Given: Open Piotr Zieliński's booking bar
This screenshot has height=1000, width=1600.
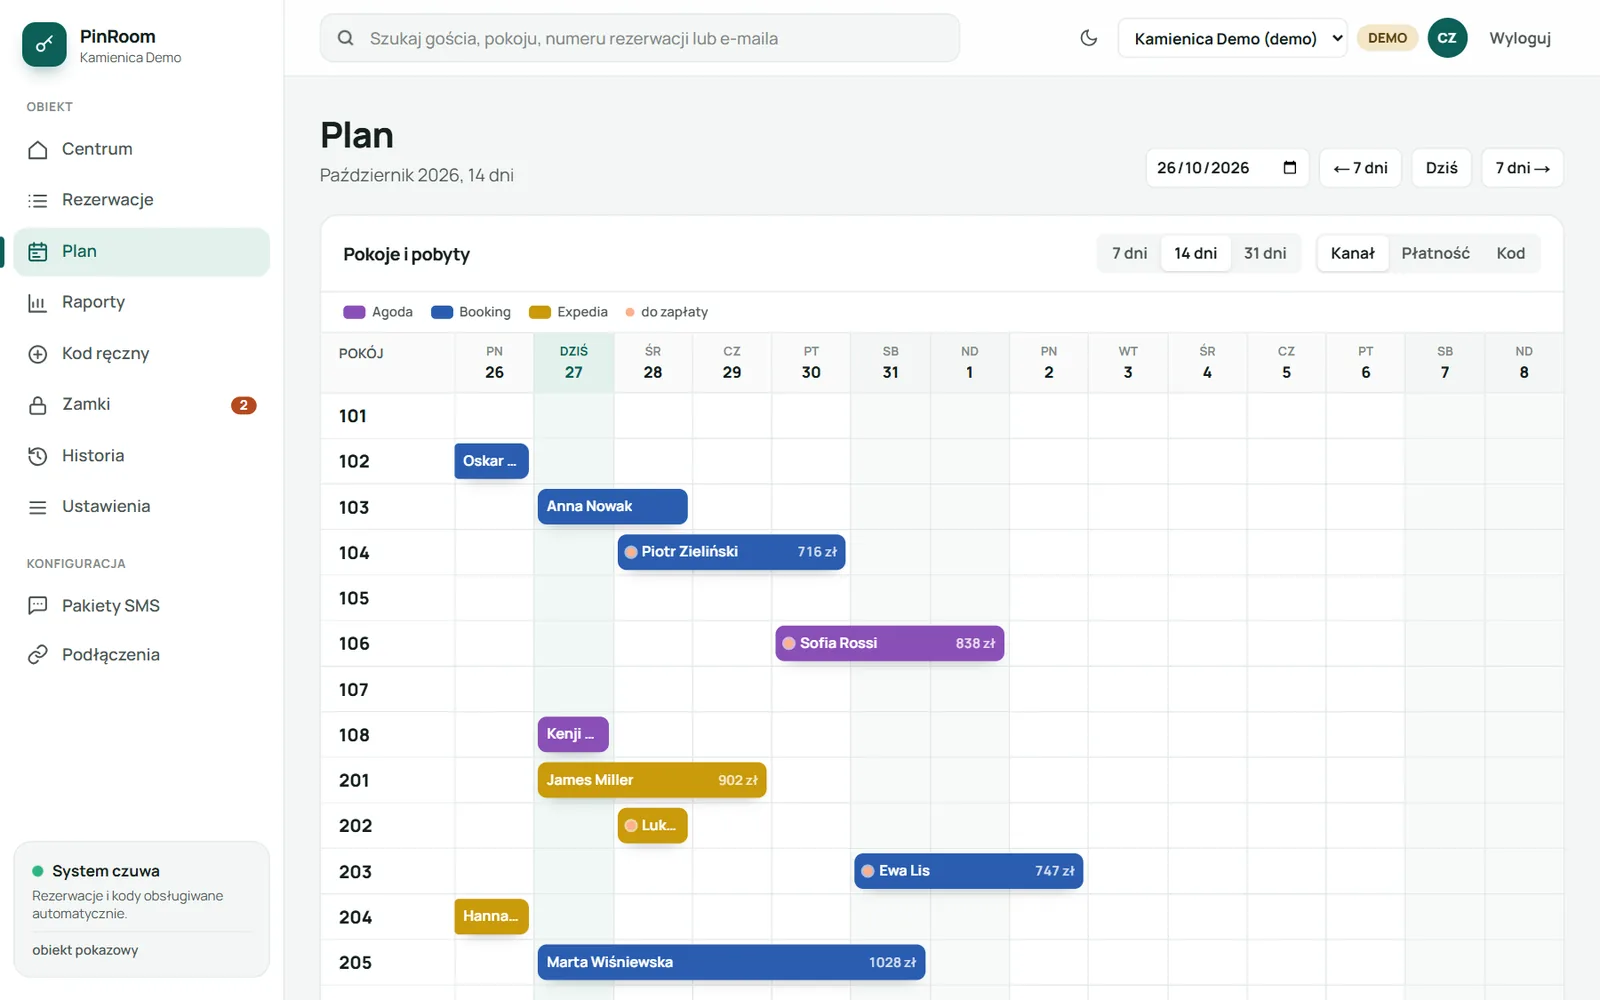Looking at the screenshot, I should tap(731, 552).
